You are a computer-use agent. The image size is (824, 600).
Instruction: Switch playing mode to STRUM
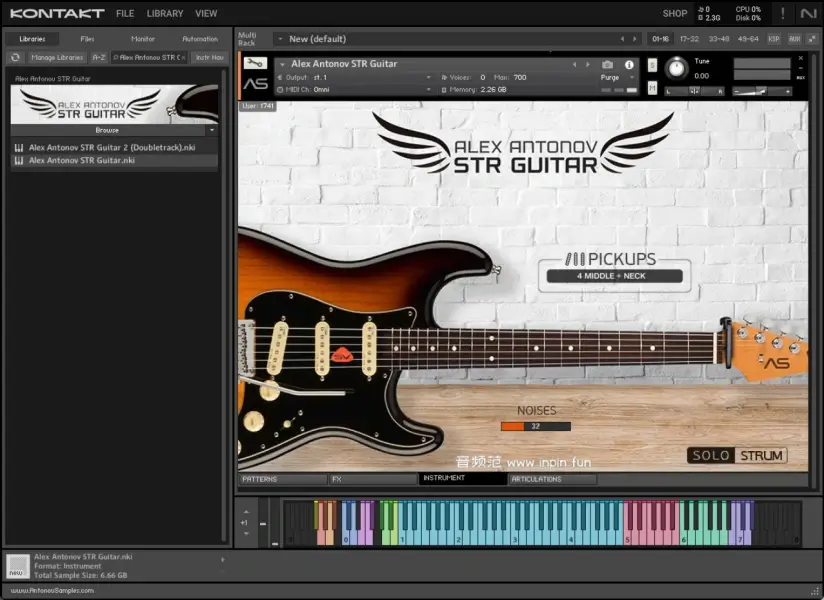762,456
